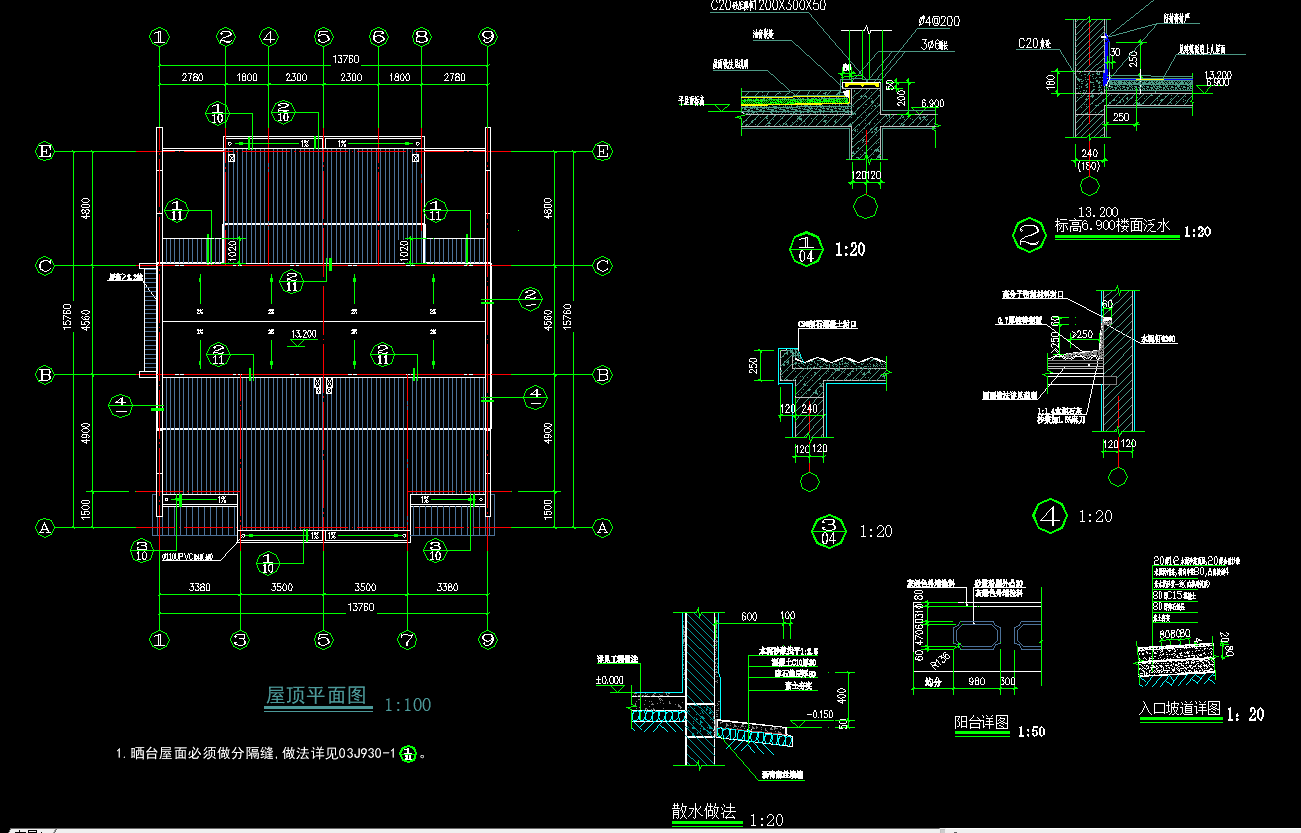Select the 1:100 scale text
The image size is (1301, 833).
tap(408, 705)
